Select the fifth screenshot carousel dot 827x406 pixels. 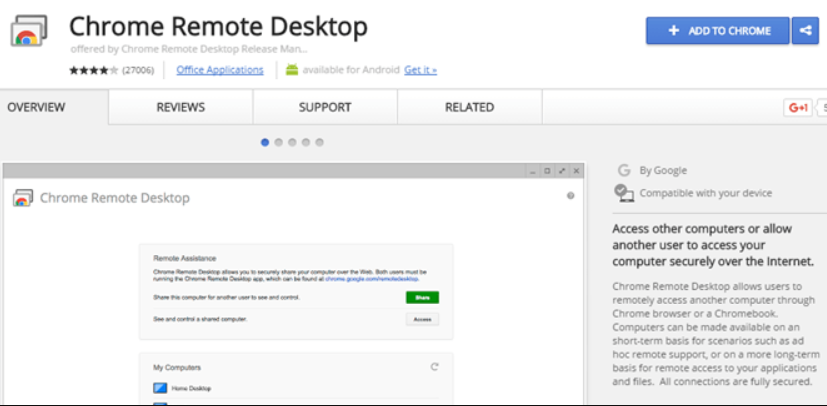[319, 142]
